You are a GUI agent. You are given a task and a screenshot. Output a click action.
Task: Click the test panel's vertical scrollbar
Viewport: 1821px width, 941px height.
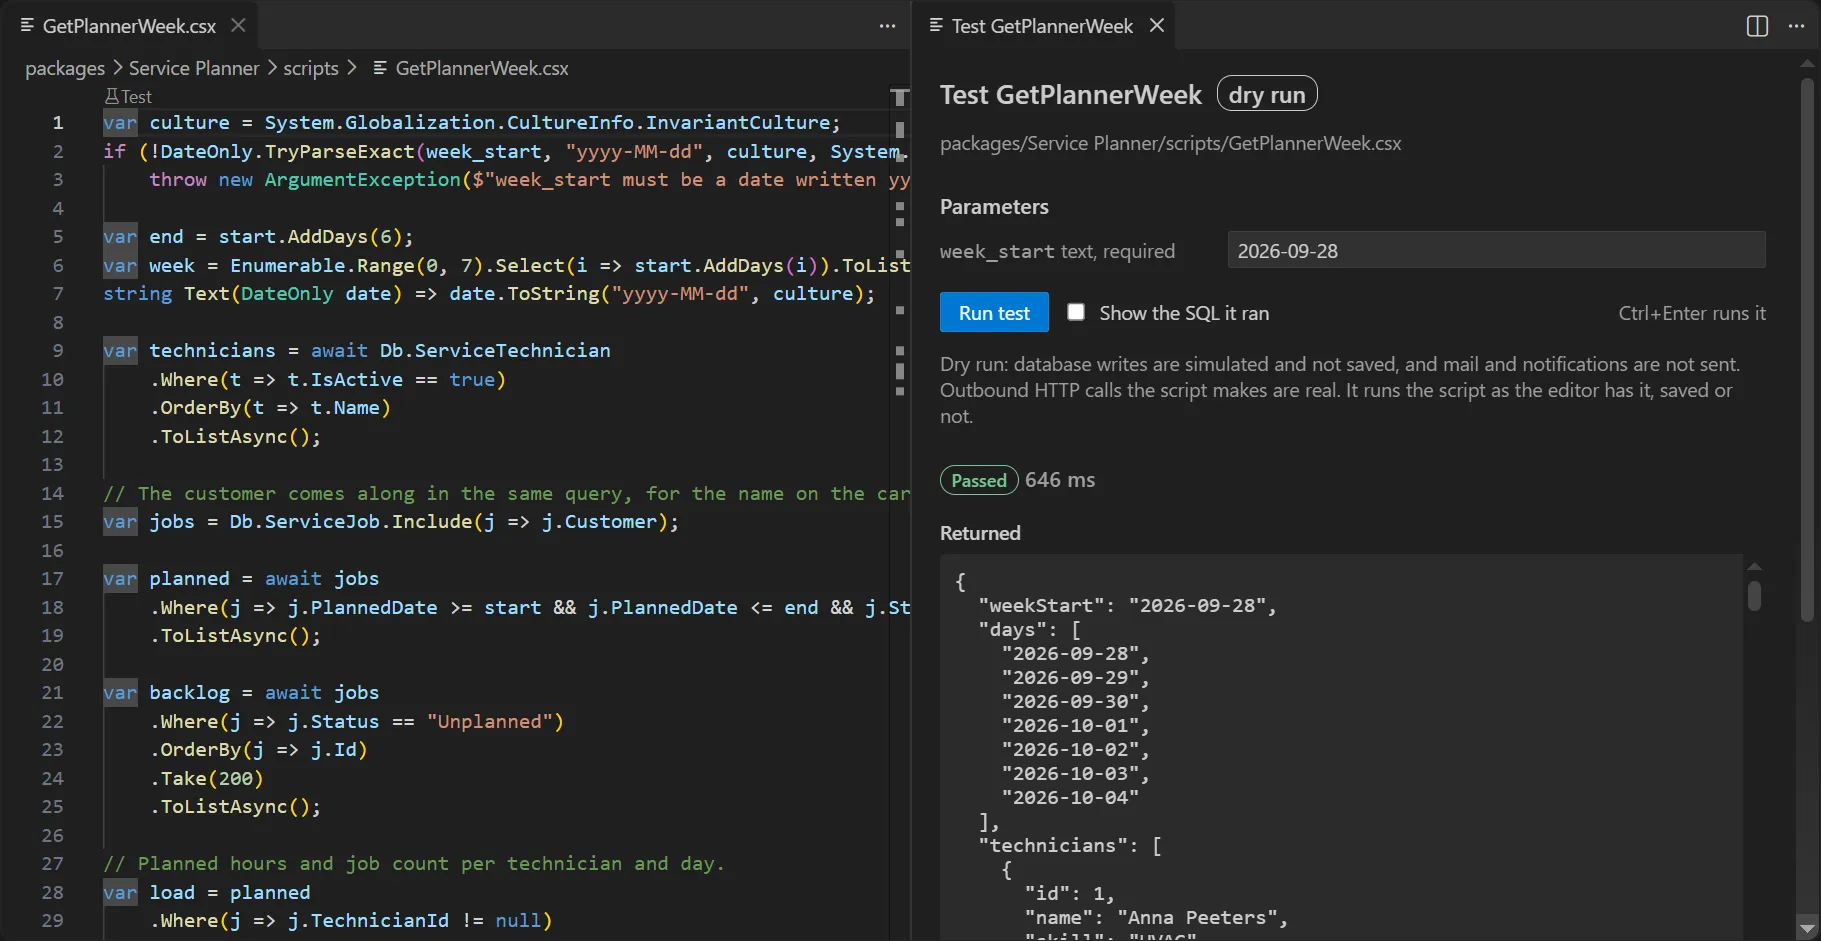(1807, 350)
